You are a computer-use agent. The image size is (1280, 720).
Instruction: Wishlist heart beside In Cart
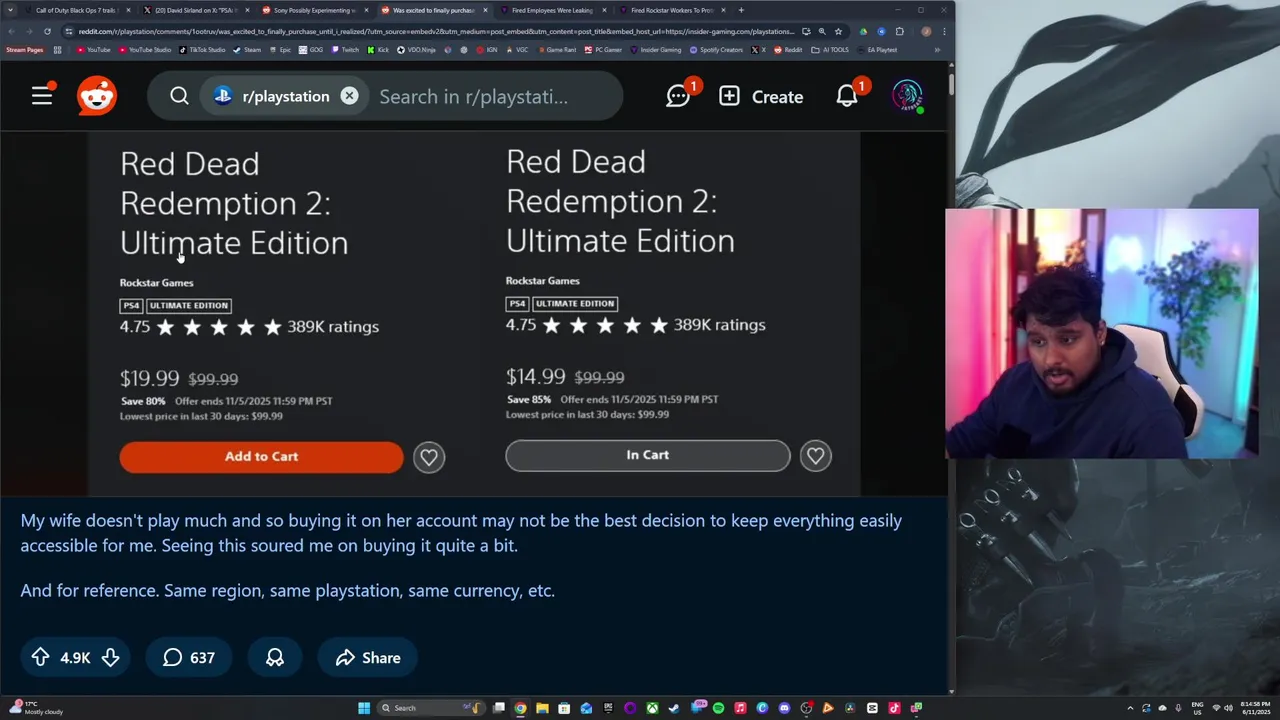tap(815, 455)
